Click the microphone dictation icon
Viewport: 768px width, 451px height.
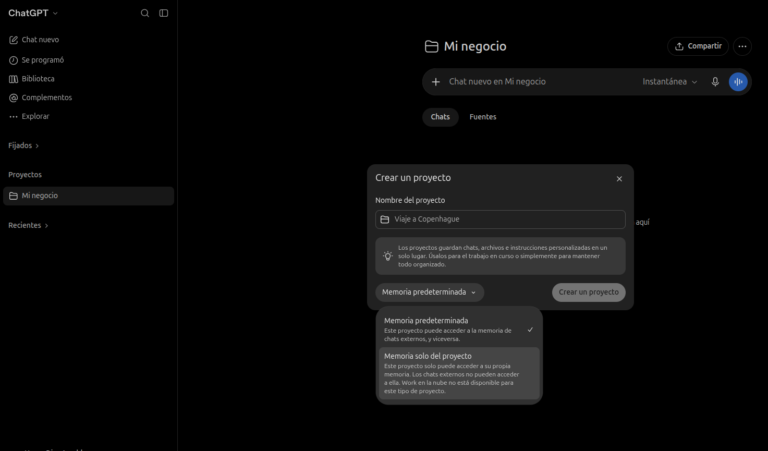[x=715, y=82]
